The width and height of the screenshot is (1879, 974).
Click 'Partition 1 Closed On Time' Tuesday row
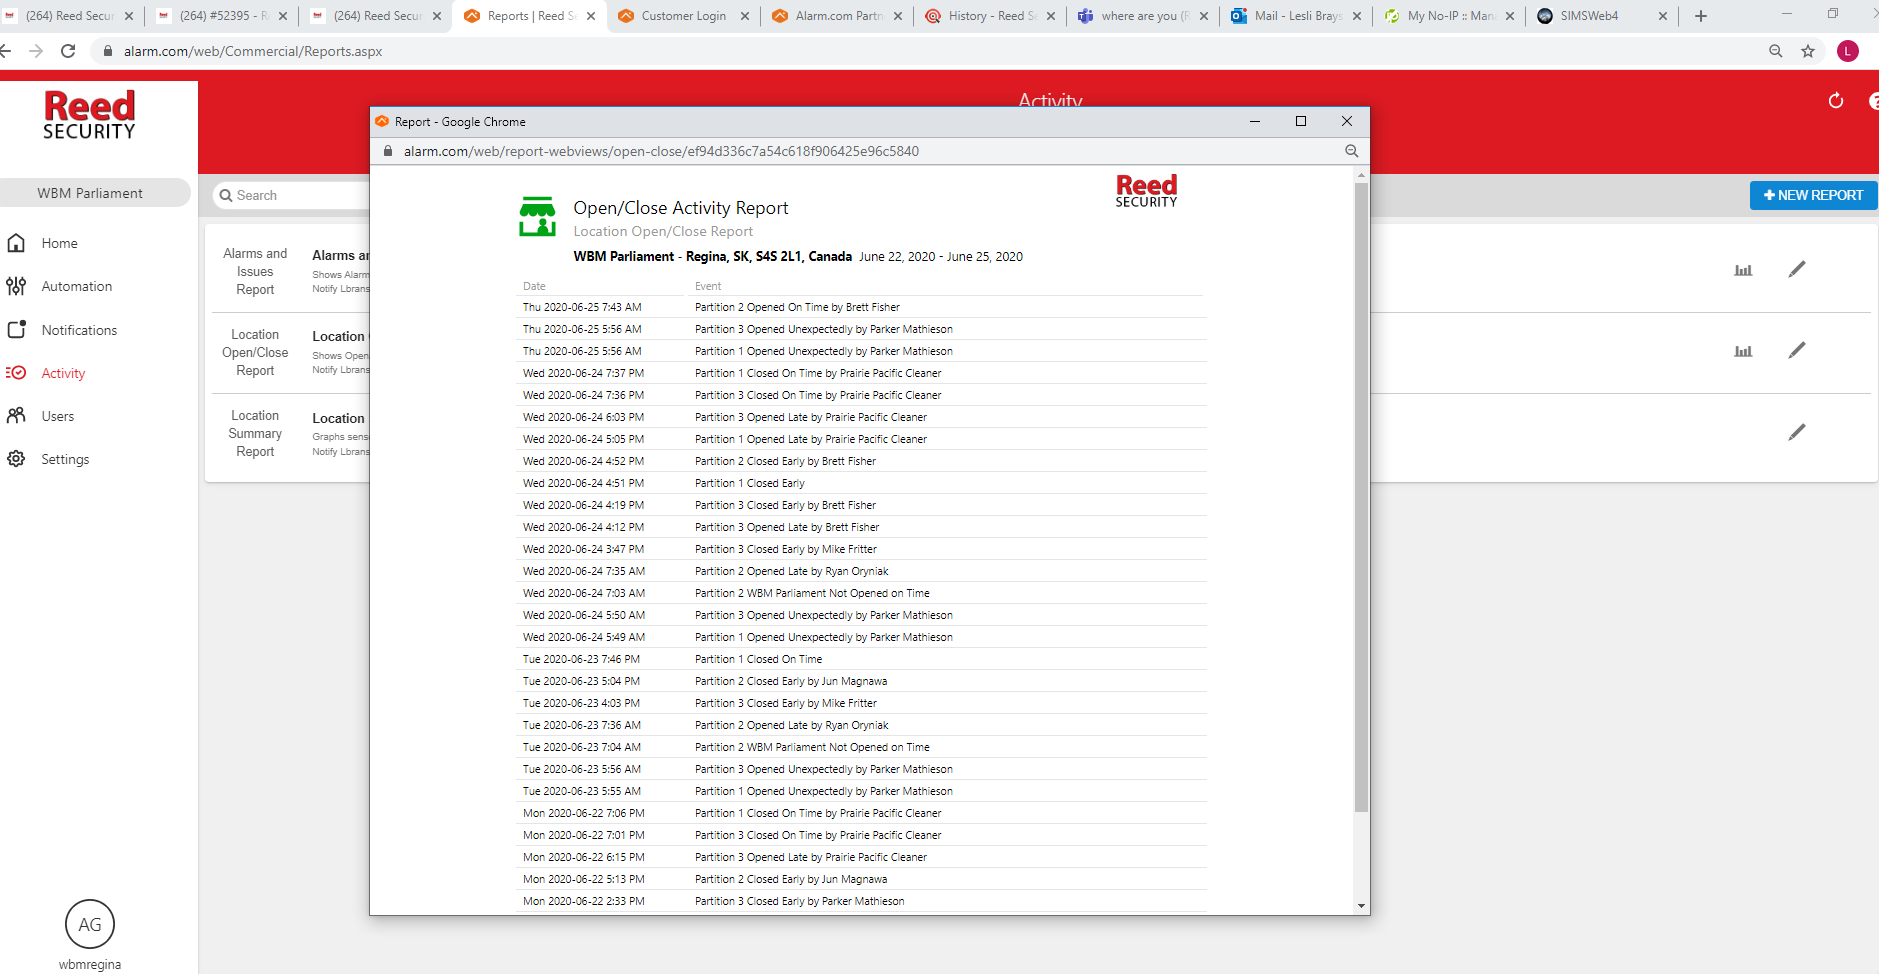point(758,659)
